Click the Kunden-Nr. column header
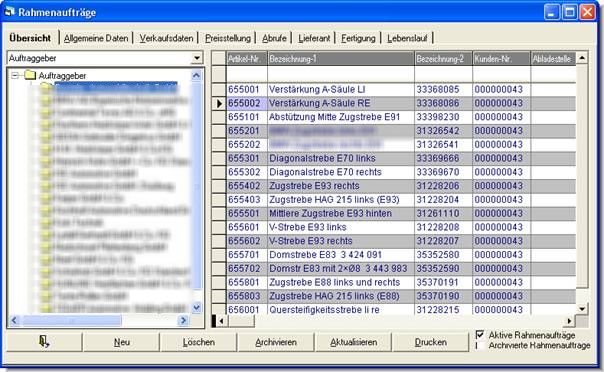Image resolution: width=604 pixels, height=372 pixels. click(x=502, y=59)
